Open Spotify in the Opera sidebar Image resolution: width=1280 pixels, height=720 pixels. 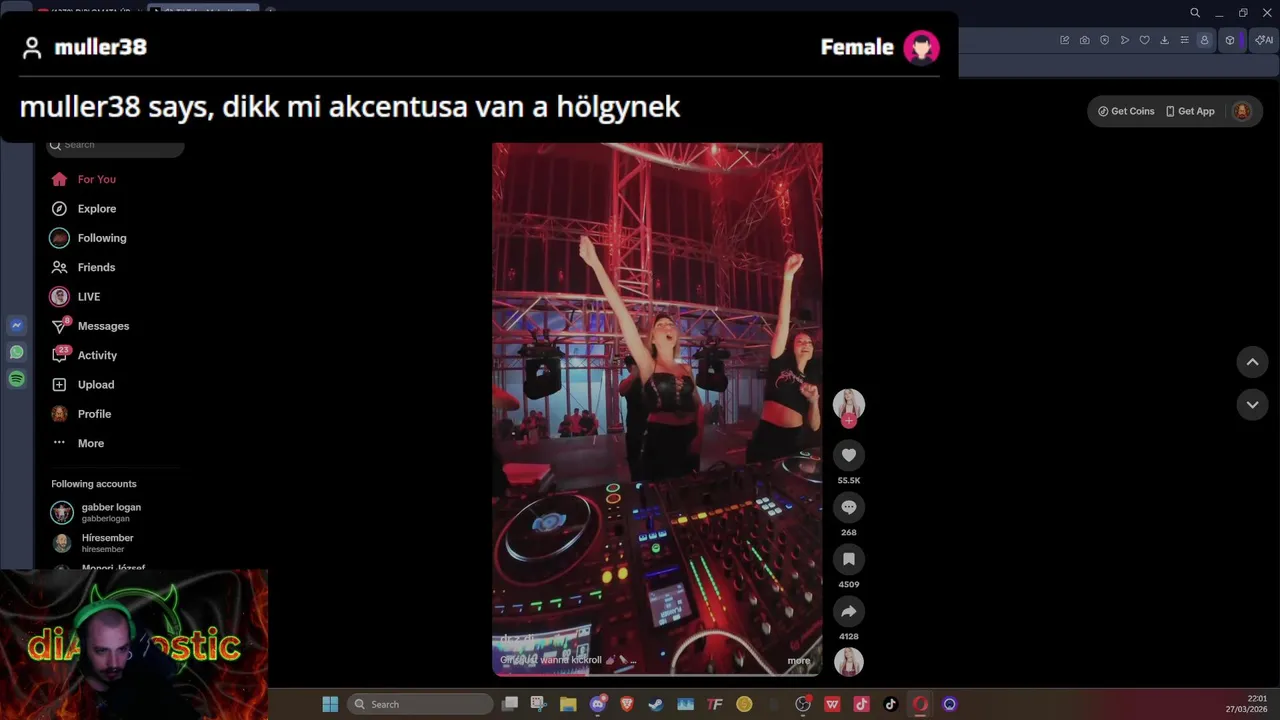(16, 379)
